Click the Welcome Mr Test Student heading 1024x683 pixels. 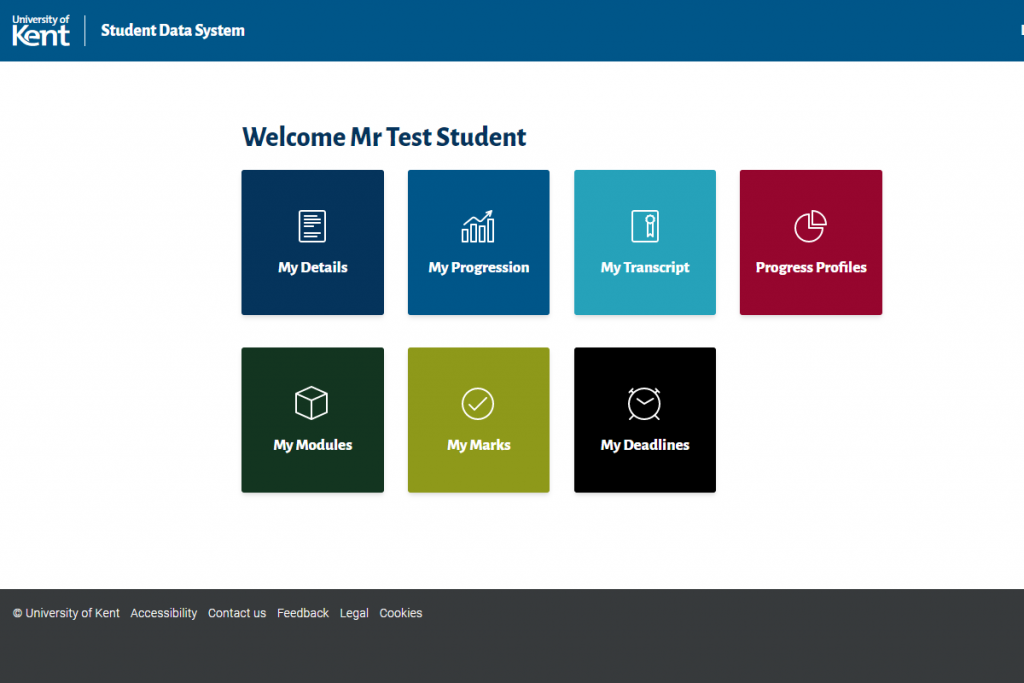click(384, 137)
